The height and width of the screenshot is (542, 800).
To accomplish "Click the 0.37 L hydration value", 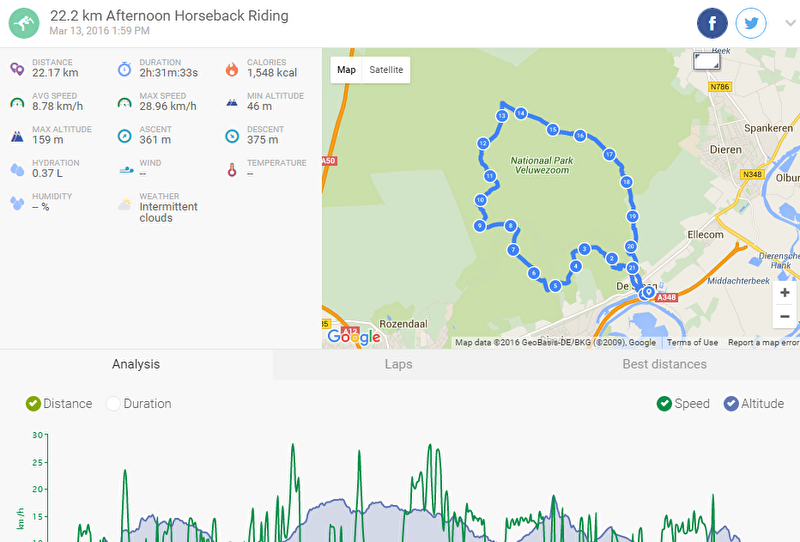I will click(47, 174).
